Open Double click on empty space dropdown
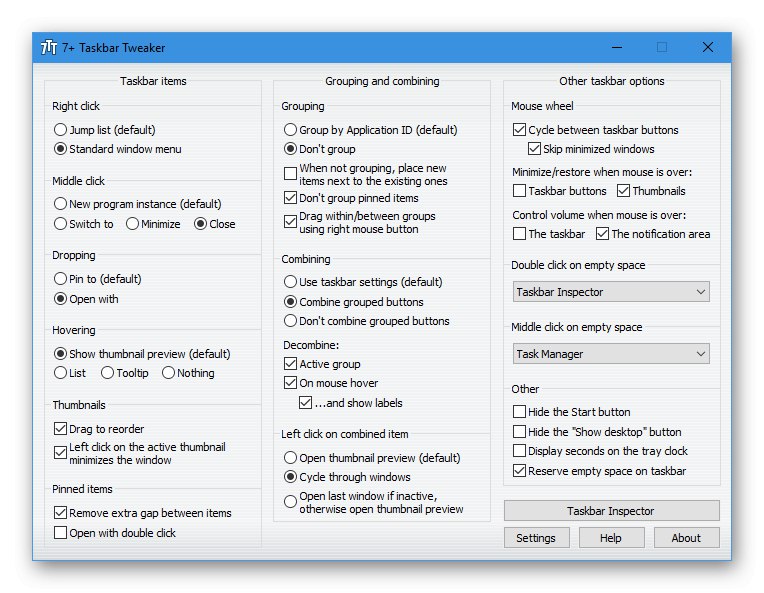Viewport: 764px width, 593px height. (x=611, y=292)
